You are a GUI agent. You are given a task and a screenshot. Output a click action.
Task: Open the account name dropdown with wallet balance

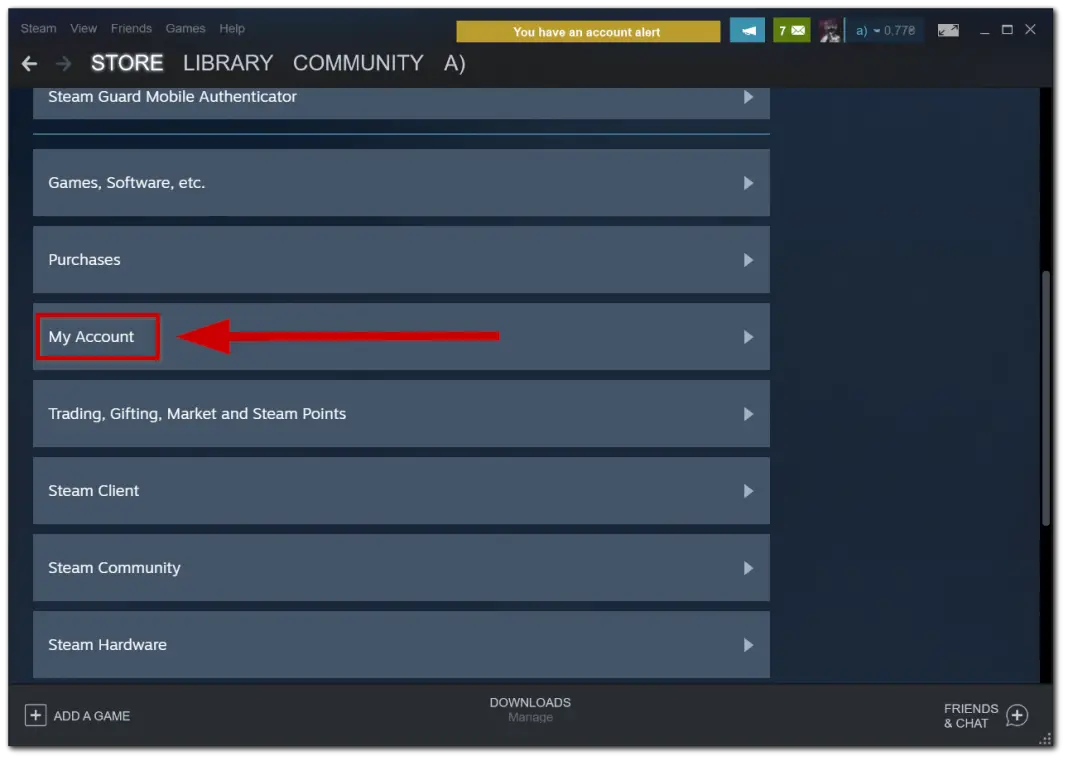pos(883,29)
